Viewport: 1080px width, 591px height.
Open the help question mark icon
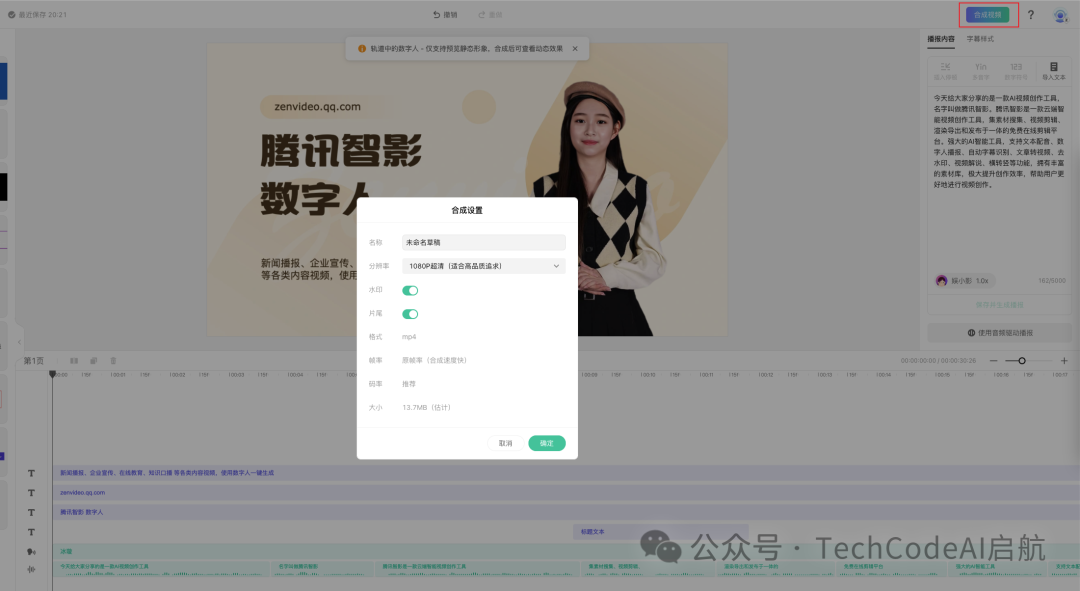[x=1030, y=14]
